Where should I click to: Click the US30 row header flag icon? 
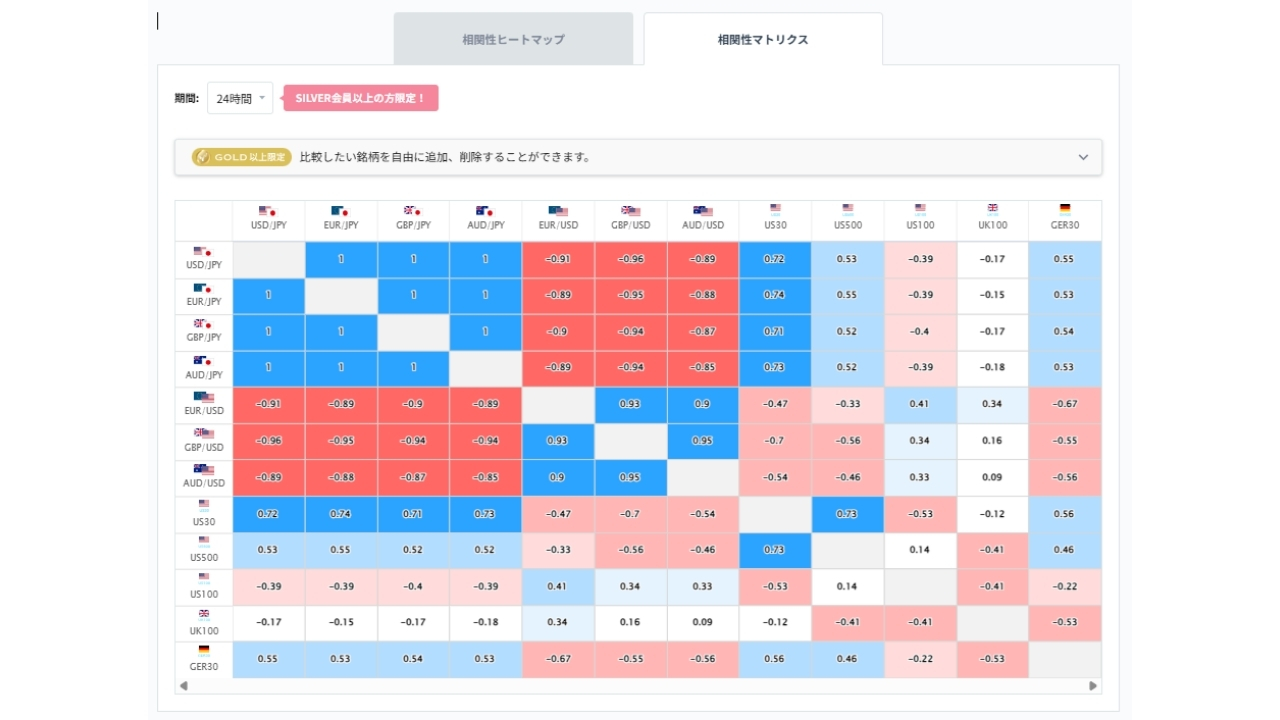(204, 506)
